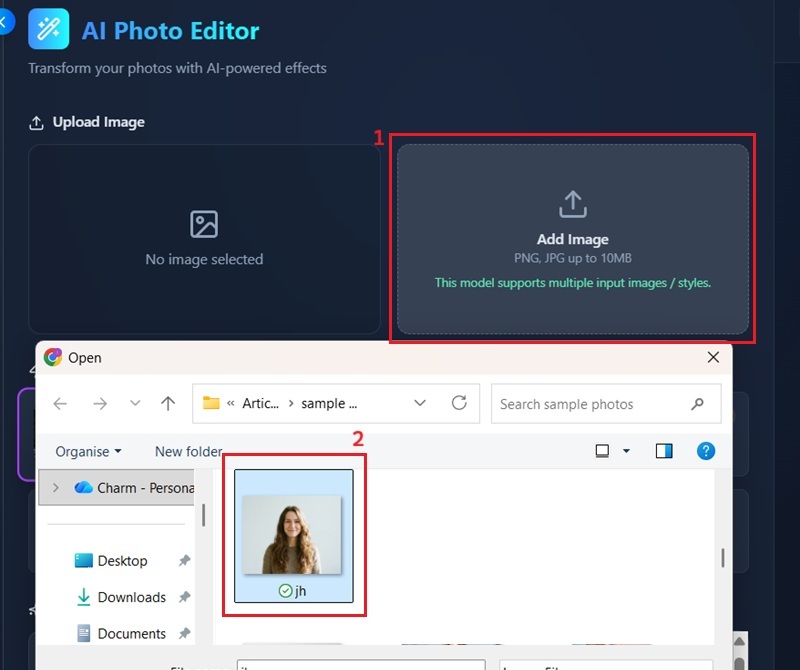Go forward in the Open dialog
The width and height of the screenshot is (800, 670).
click(x=101, y=404)
